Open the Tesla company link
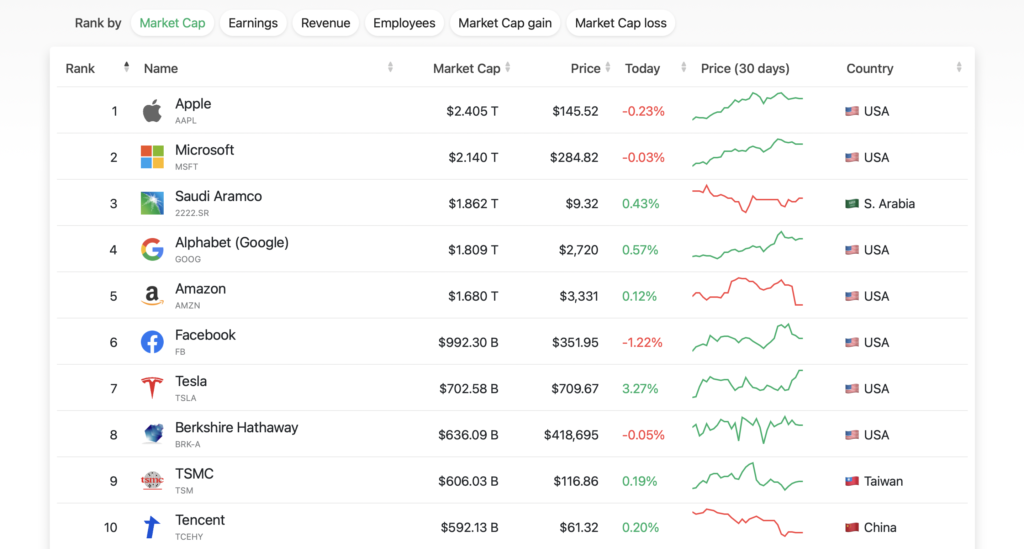 (191, 381)
